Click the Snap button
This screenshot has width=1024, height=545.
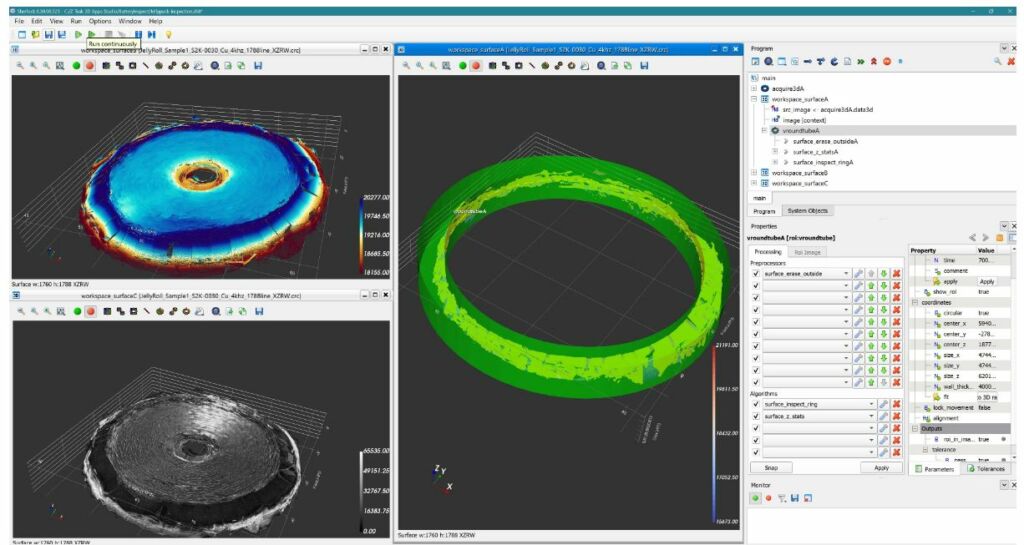771,467
